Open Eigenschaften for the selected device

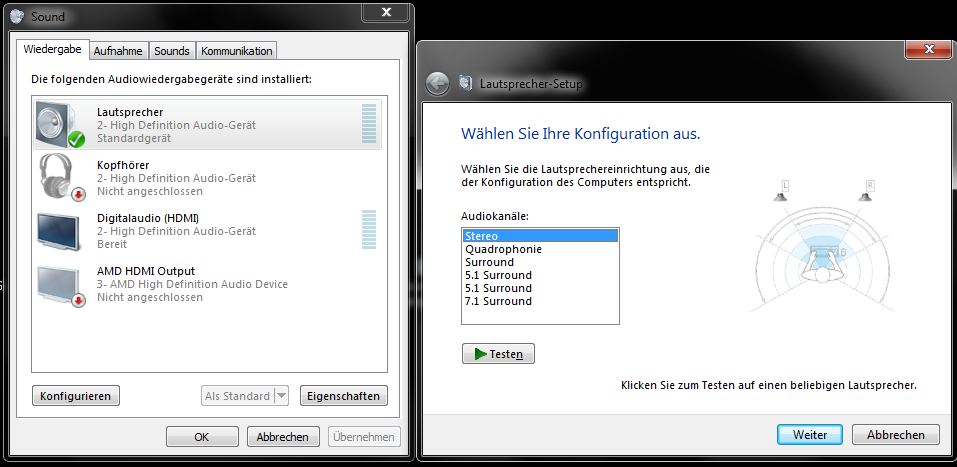coord(343,396)
